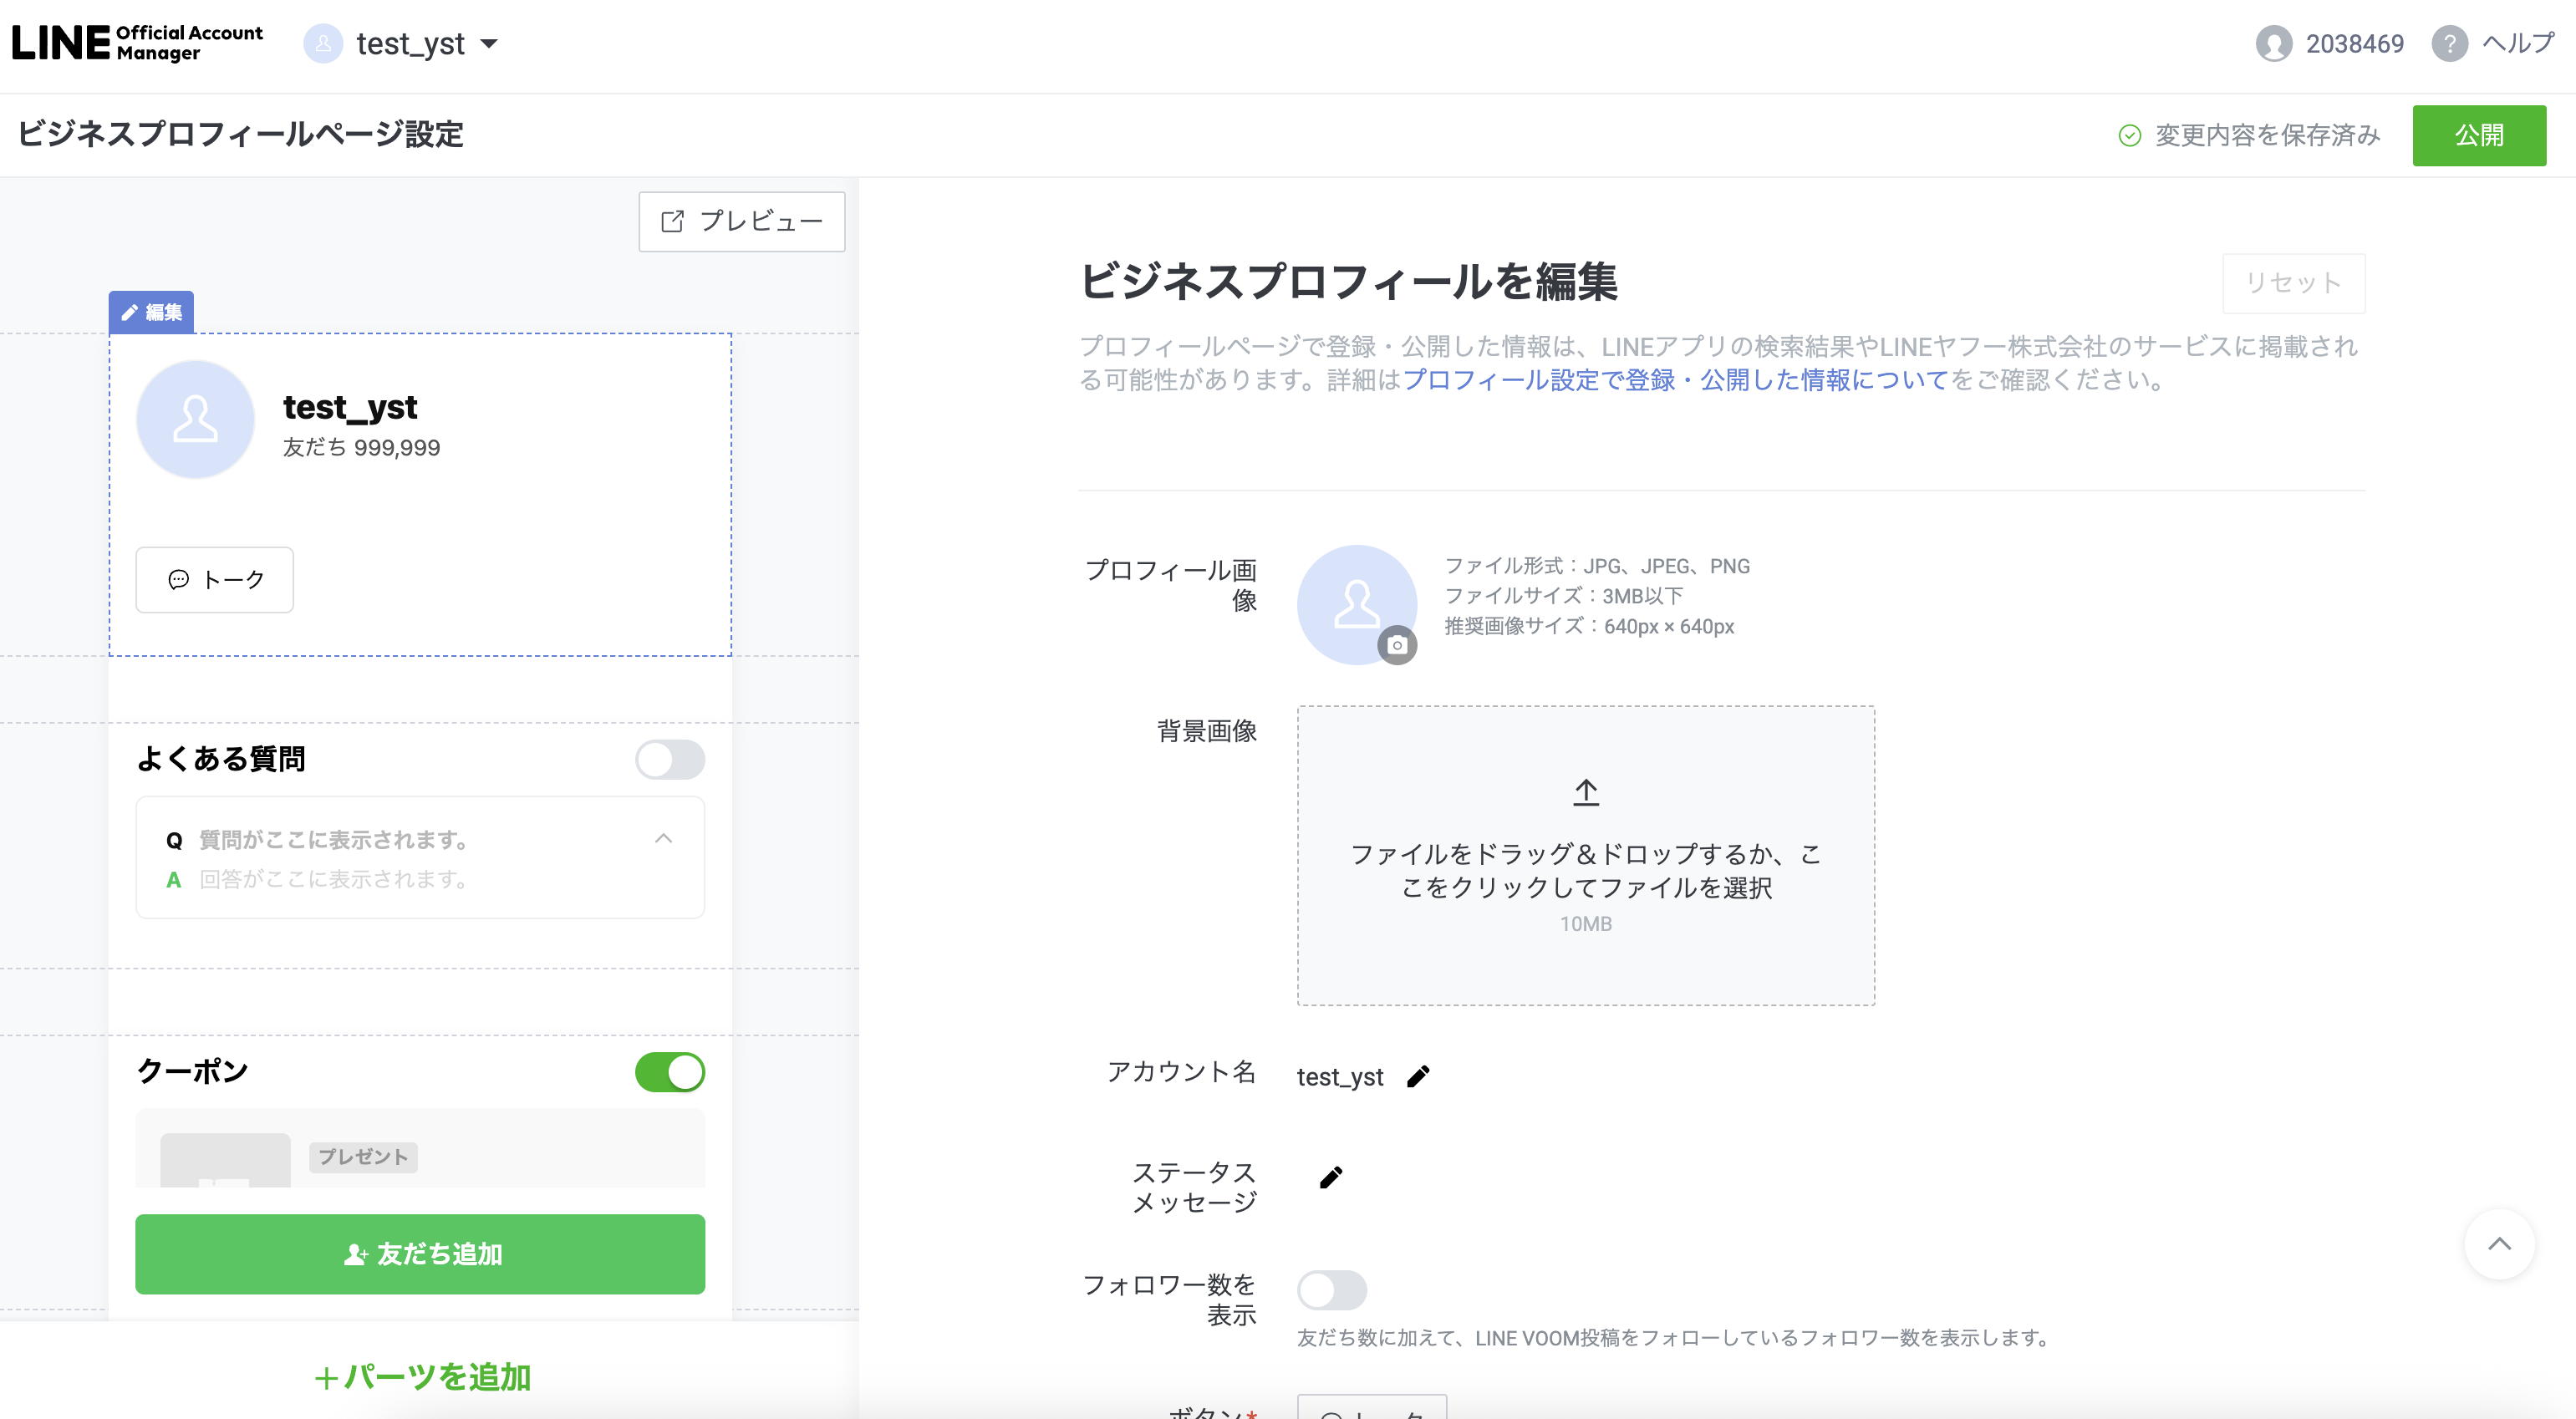2576x1419 pixels.
Task: Click the camera icon on profile image
Action: coord(1397,645)
